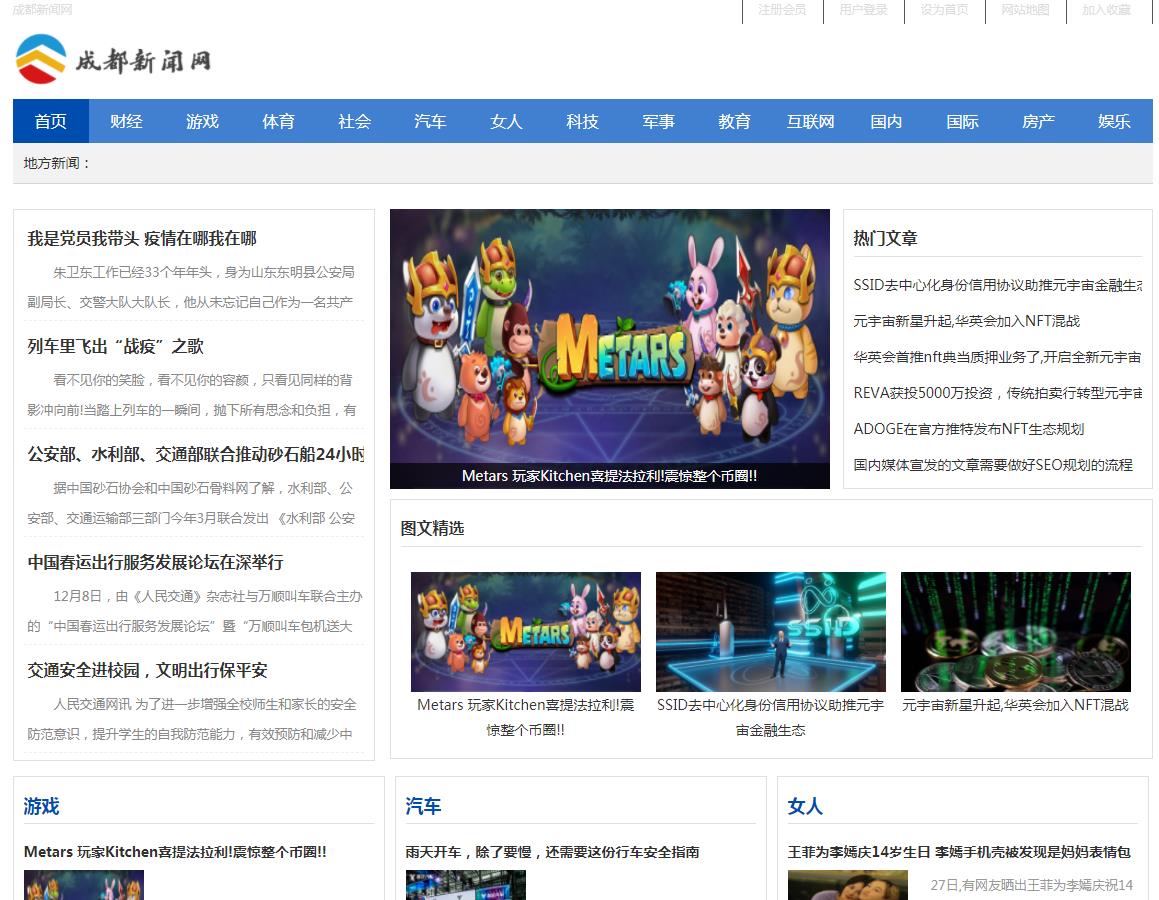
Task: Open hot article REVA获投5000万投资
Action: pyautogui.click(x=998, y=393)
